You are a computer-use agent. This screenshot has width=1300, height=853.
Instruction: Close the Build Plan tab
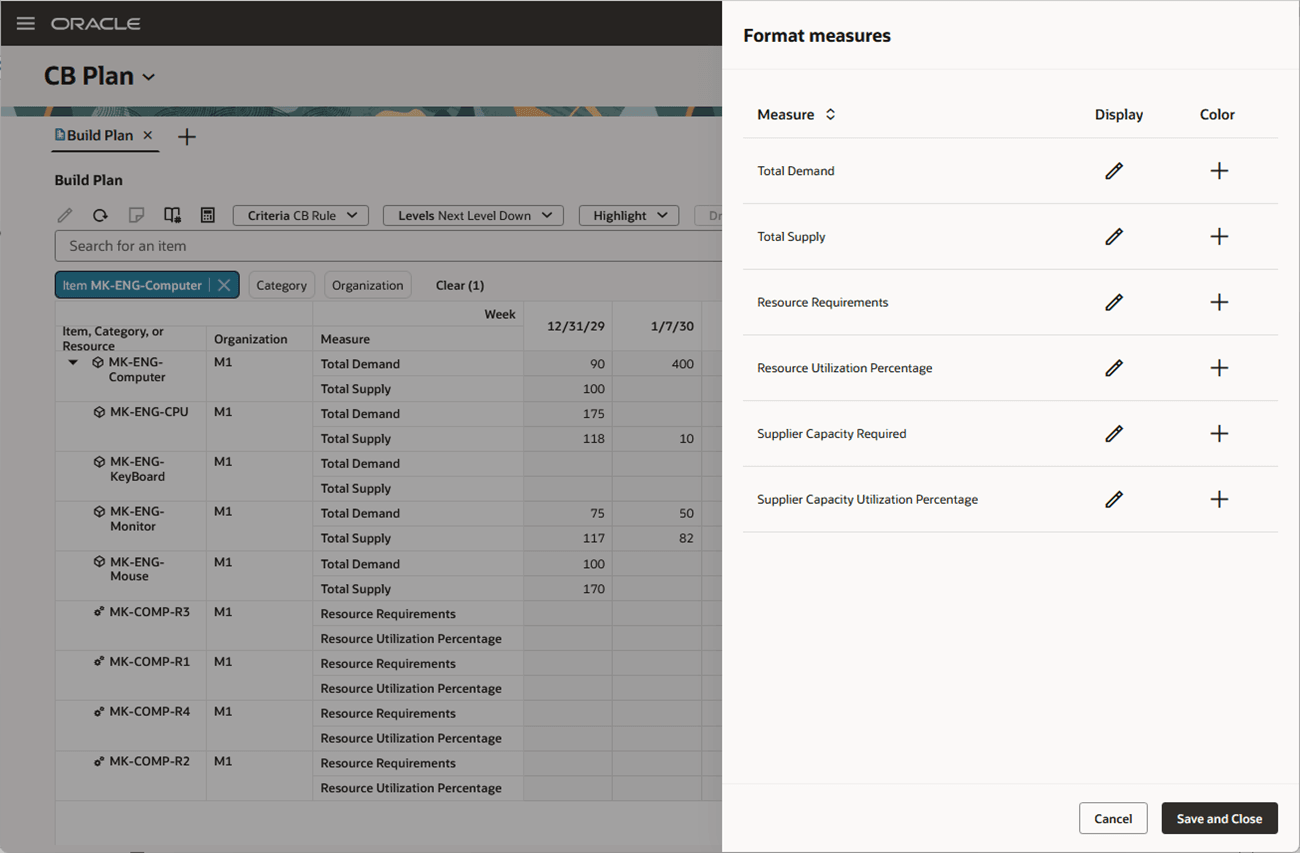tap(148, 135)
